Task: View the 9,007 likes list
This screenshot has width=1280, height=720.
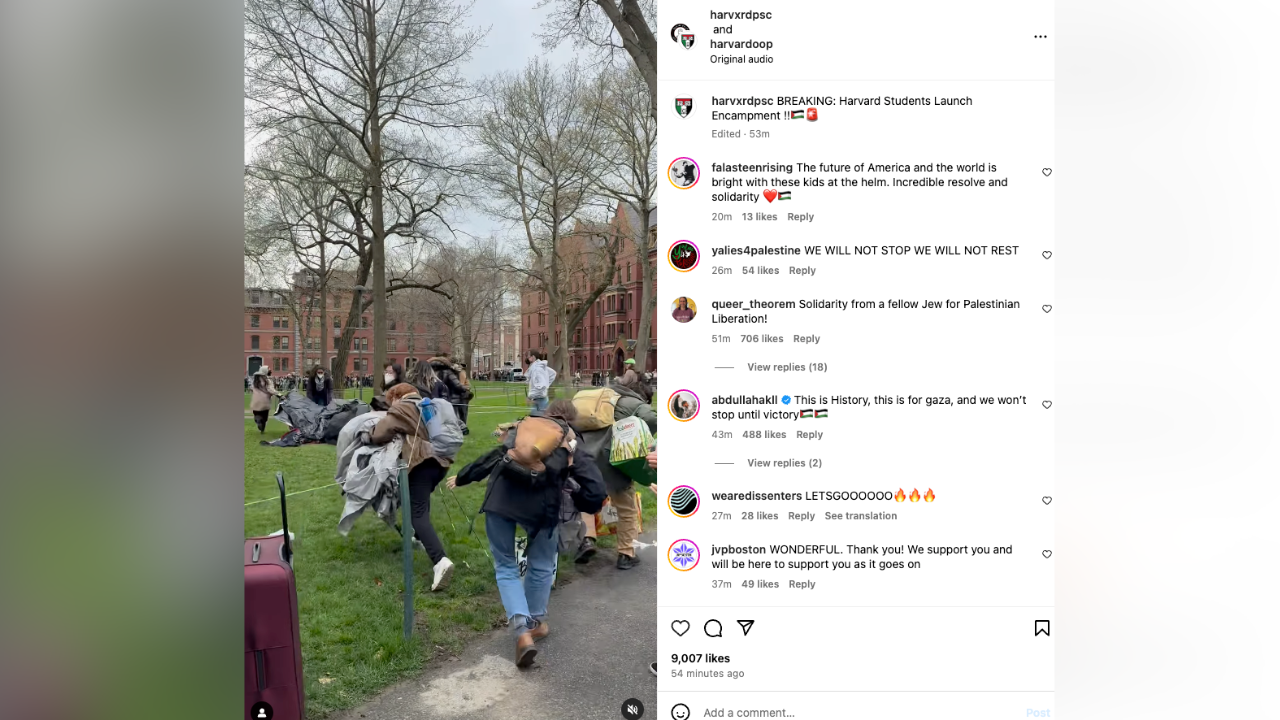Action: 700,658
